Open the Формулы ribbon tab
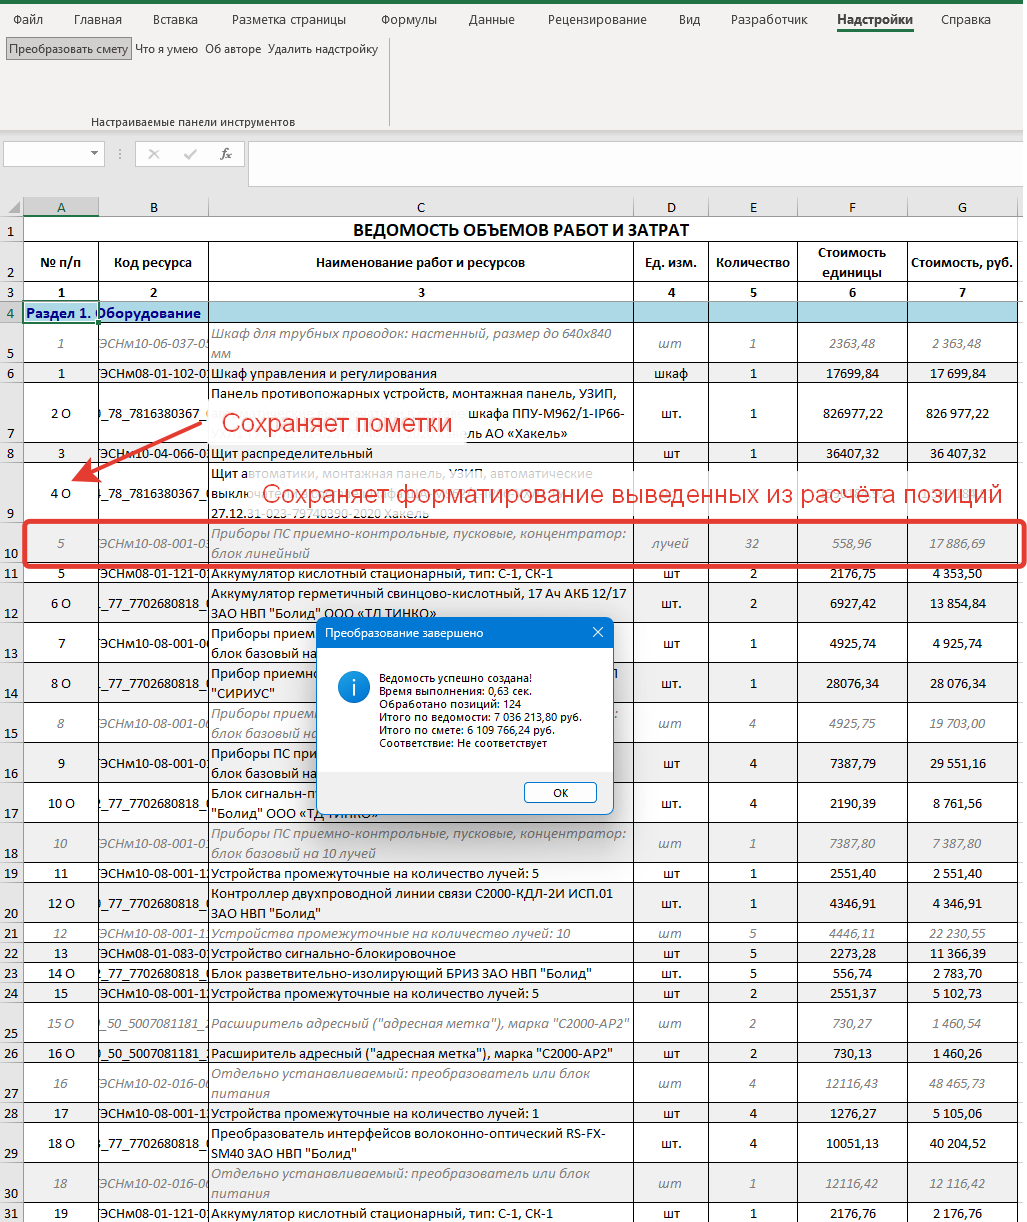1027x1222 pixels. pyautogui.click(x=409, y=20)
